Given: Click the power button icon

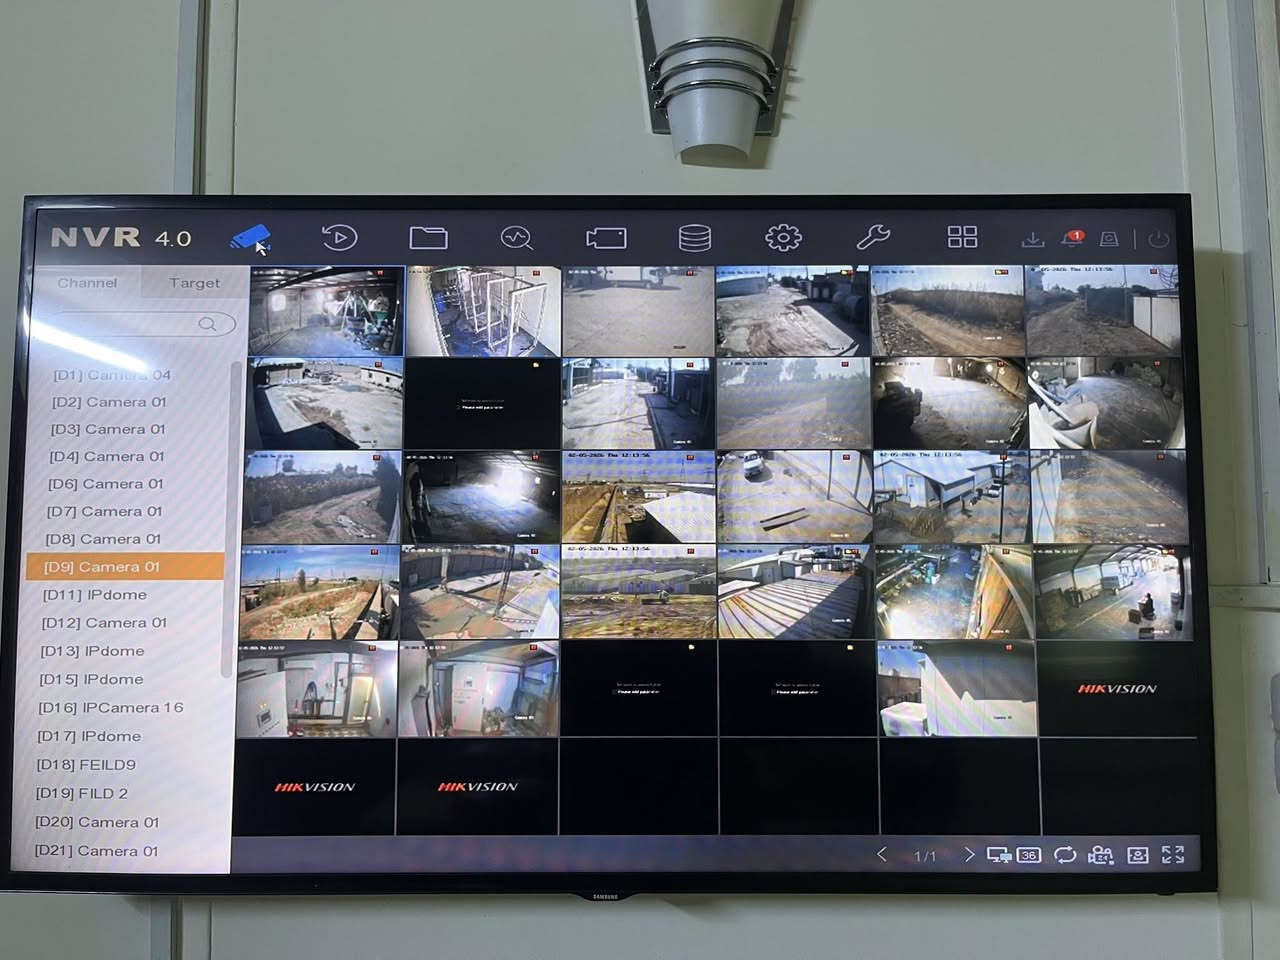Looking at the screenshot, I should click(x=1159, y=239).
